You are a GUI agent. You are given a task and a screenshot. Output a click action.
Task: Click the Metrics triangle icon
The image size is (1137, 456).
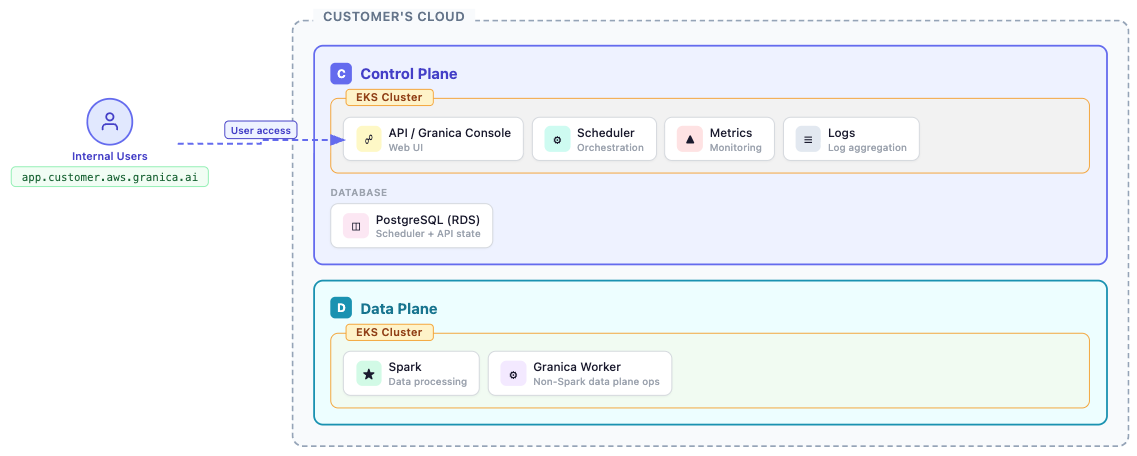(x=690, y=139)
